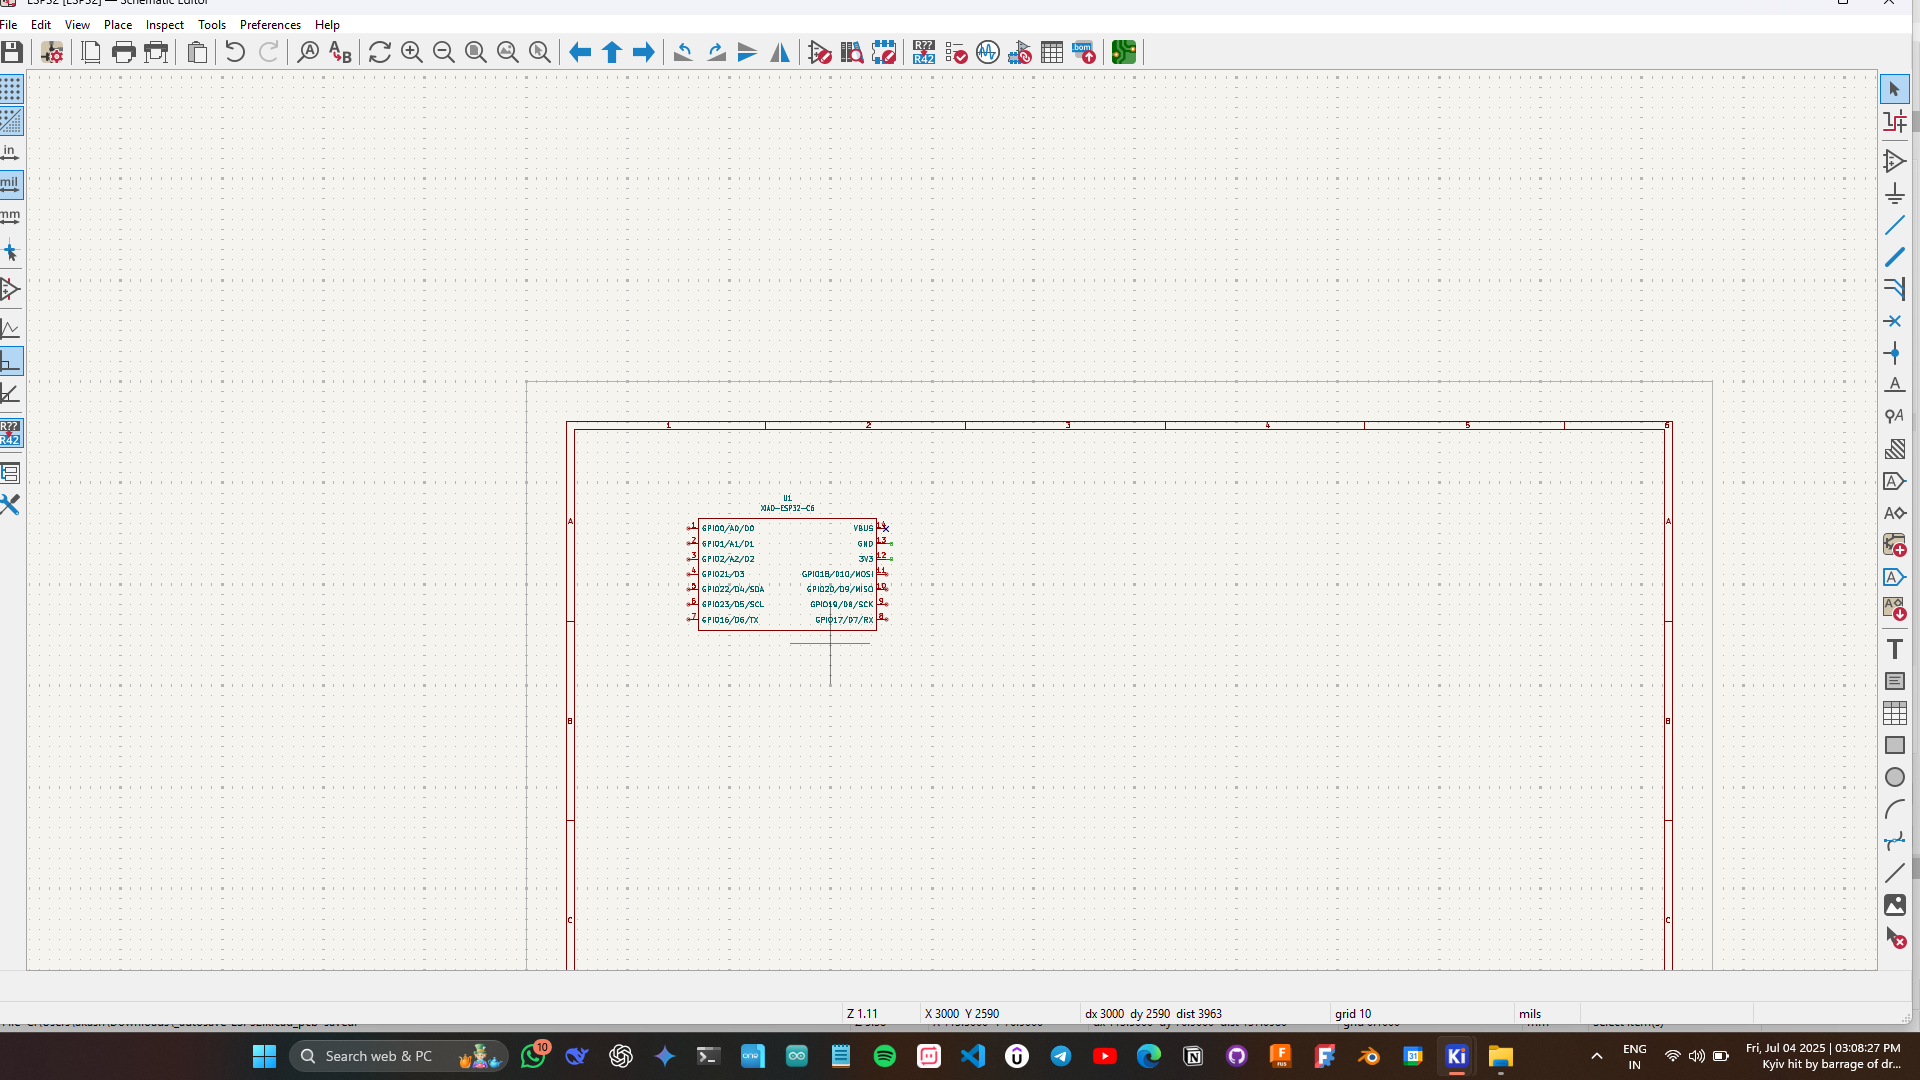Annotate schematic symbols in top toolbar
Viewport: 1920px width, 1080px height.
point(924,52)
